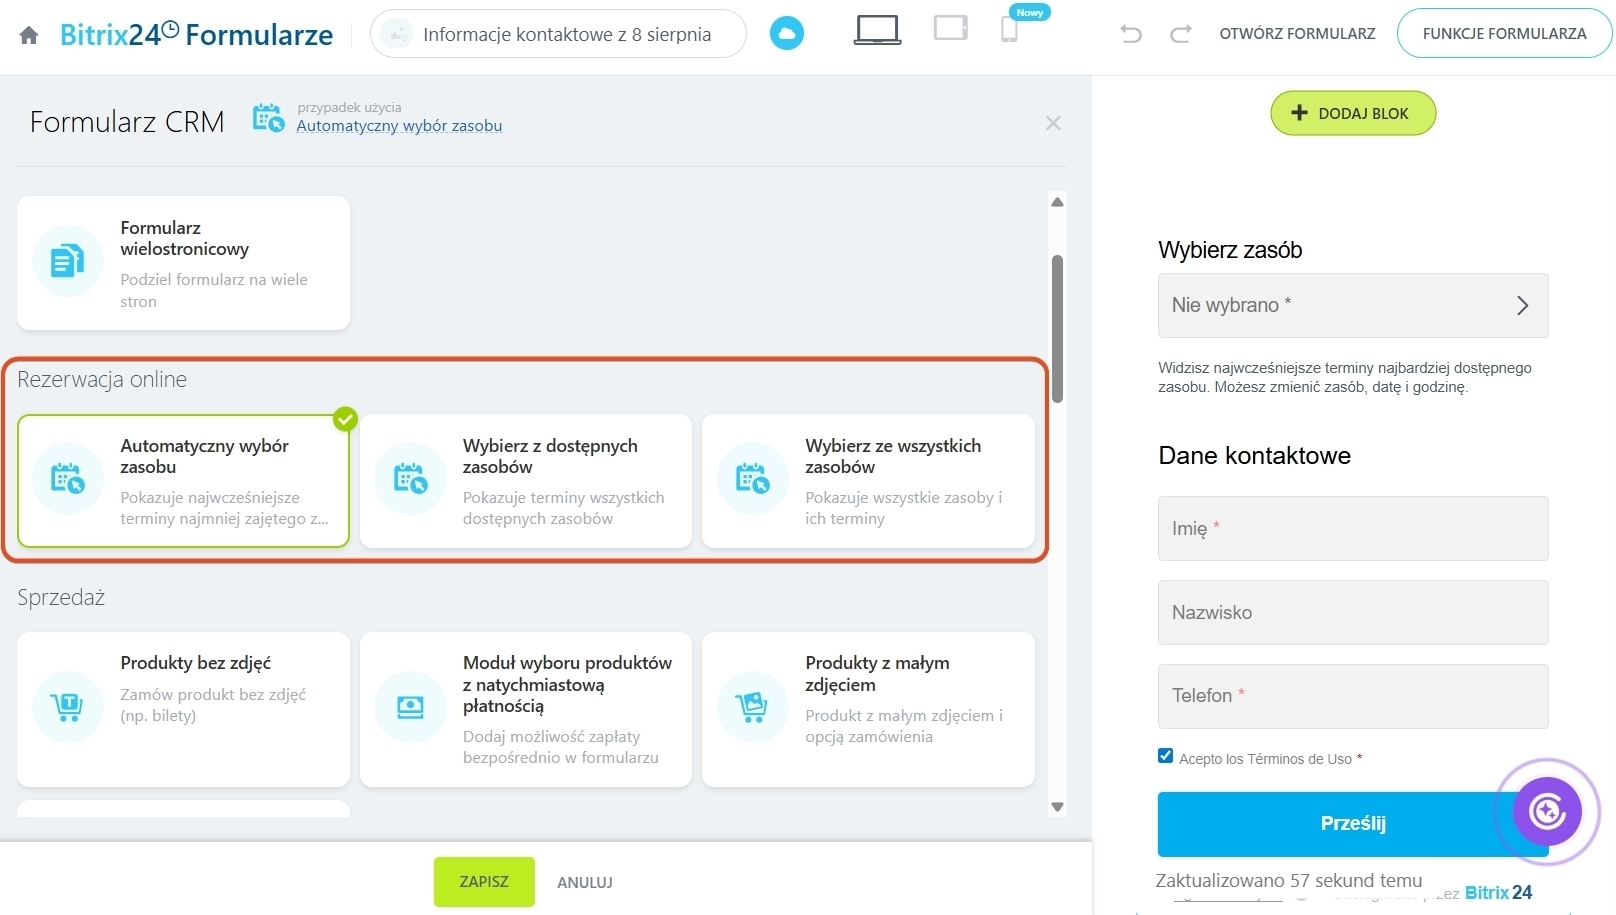Choose the Wybierz z dostępnych zasobów title
This screenshot has height=915, width=1616.
click(x=550, y=456)
